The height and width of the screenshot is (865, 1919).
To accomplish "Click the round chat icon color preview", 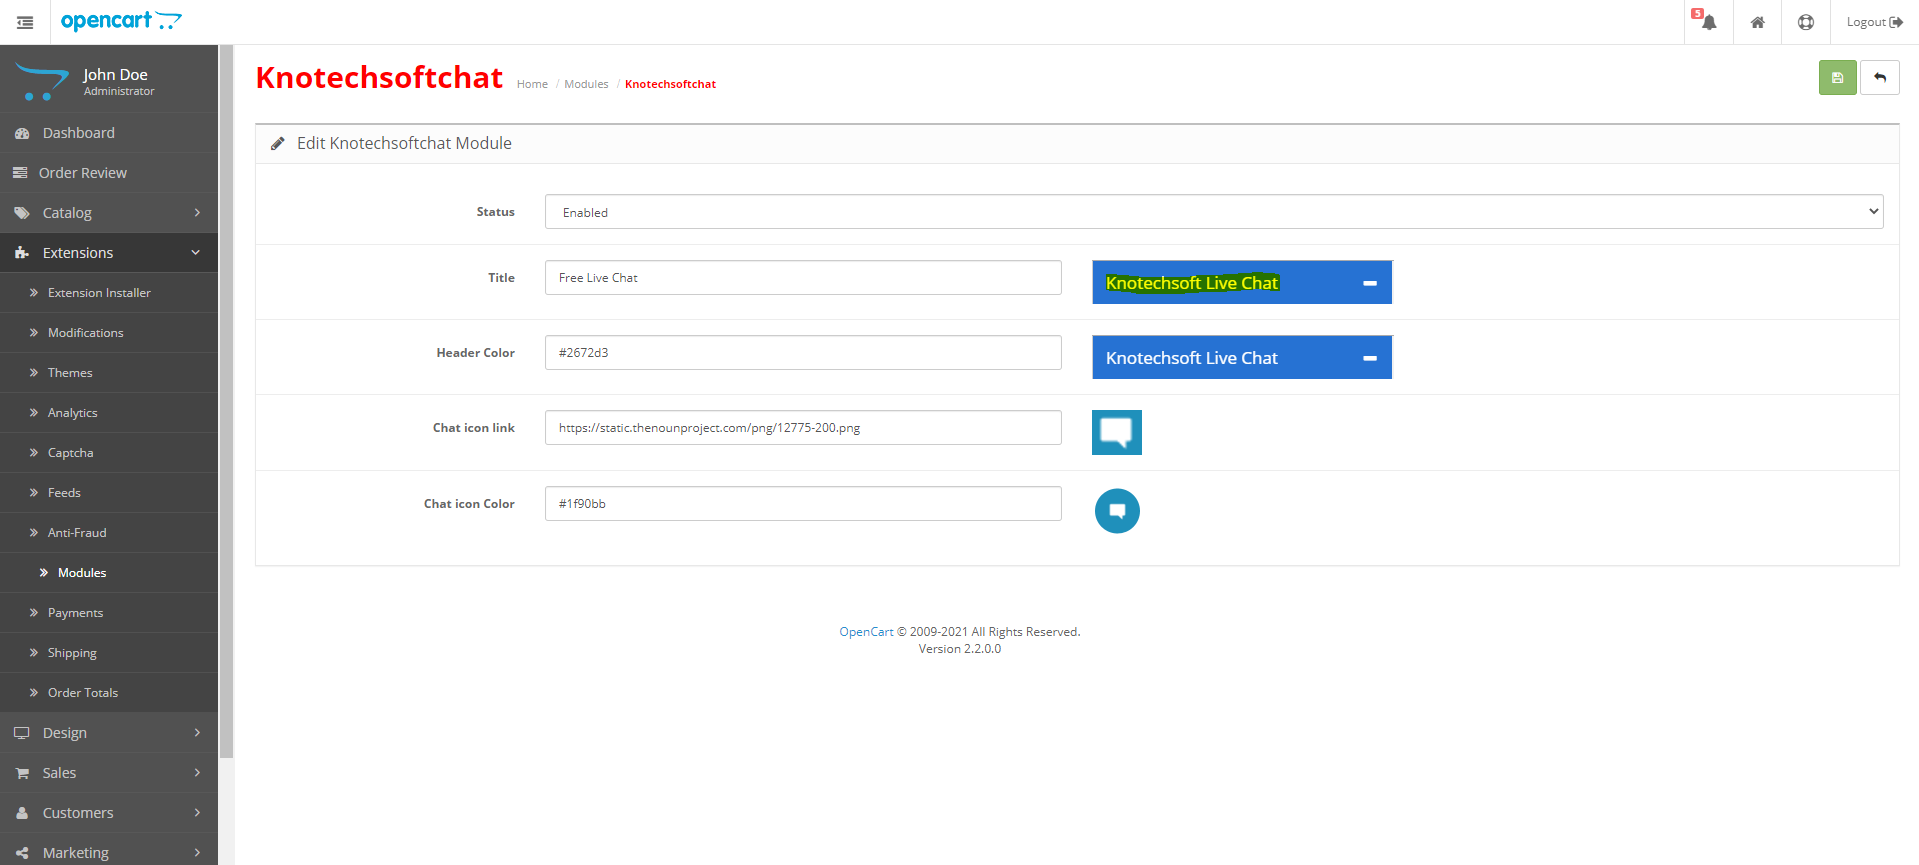I will [1117, 511].
